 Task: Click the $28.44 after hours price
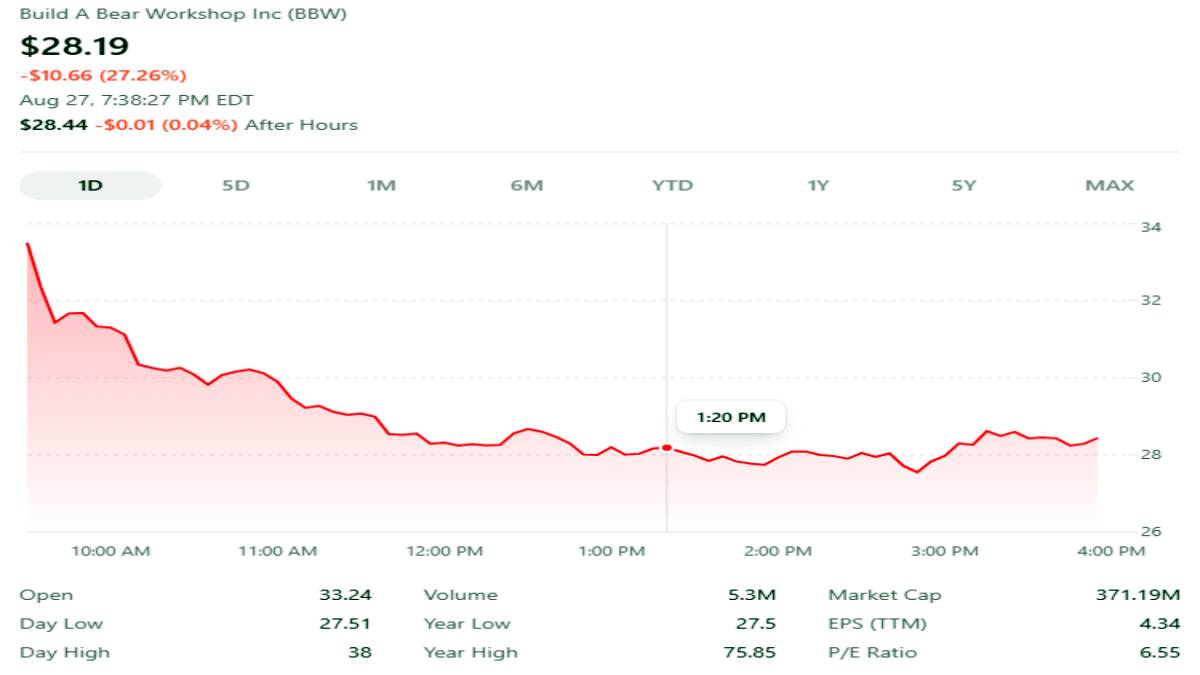(x=54, y=125)
